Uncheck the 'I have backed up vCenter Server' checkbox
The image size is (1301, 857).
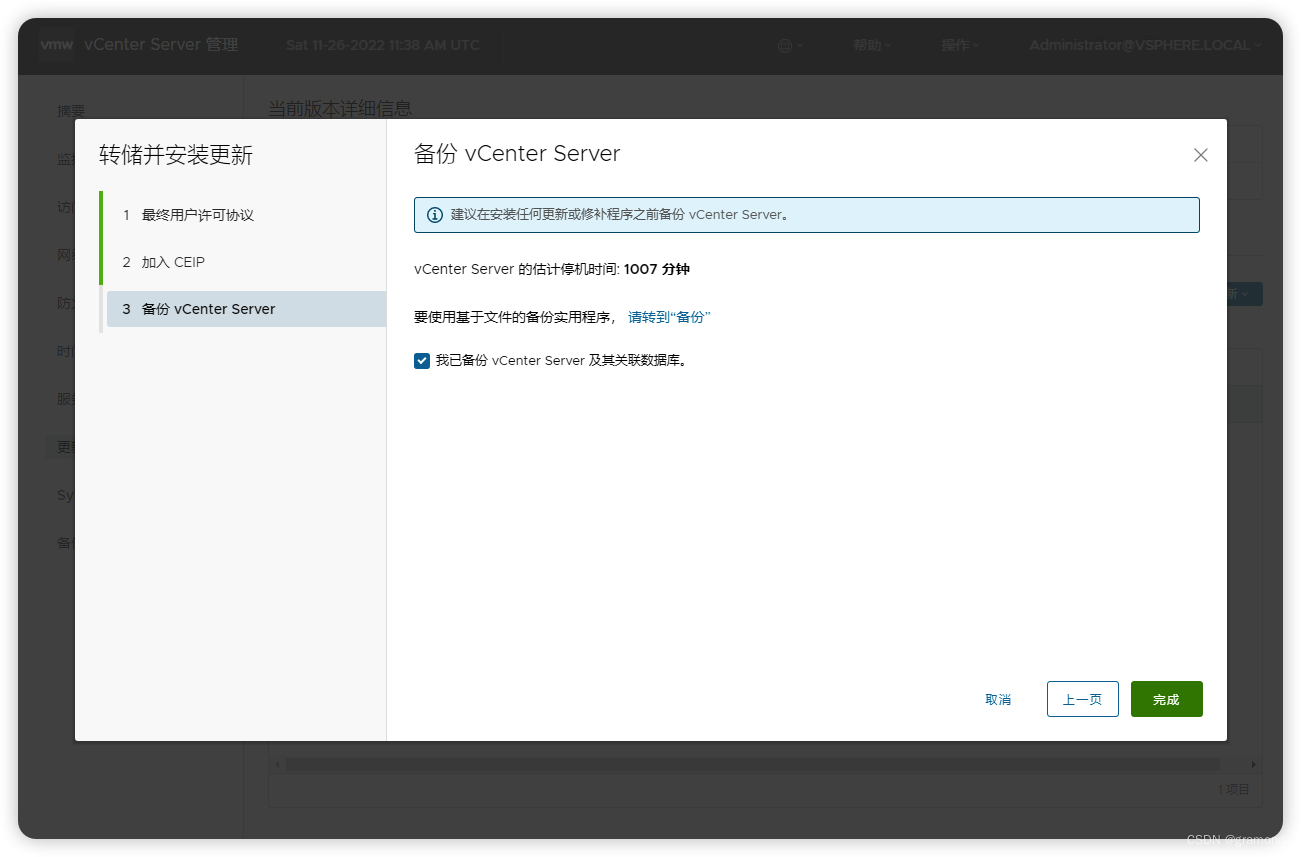pyautogui.click(x=422, y=361)
